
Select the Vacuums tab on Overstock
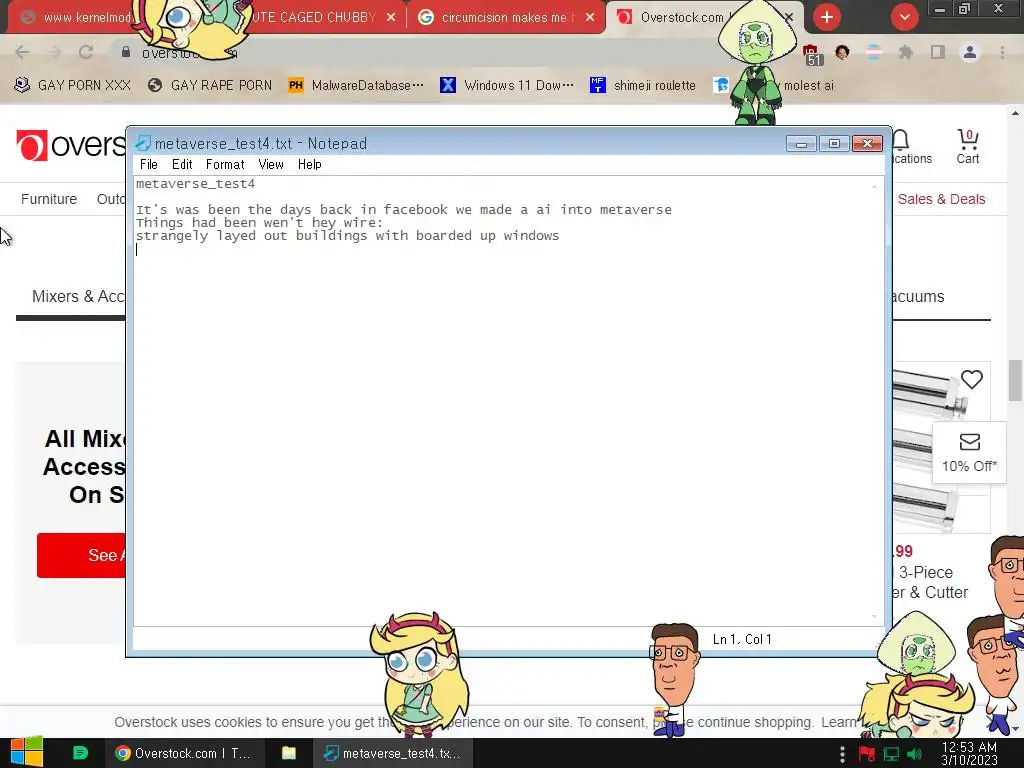[x=918, y=296]
